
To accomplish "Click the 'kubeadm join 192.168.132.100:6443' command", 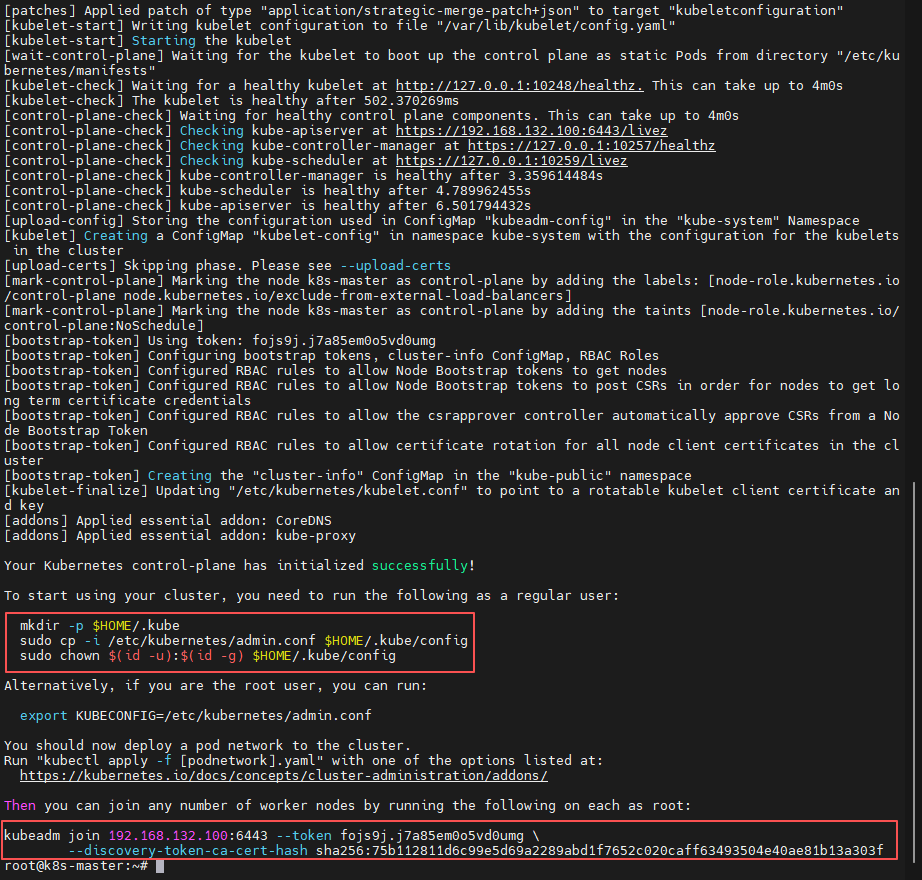I will point(272,835).
